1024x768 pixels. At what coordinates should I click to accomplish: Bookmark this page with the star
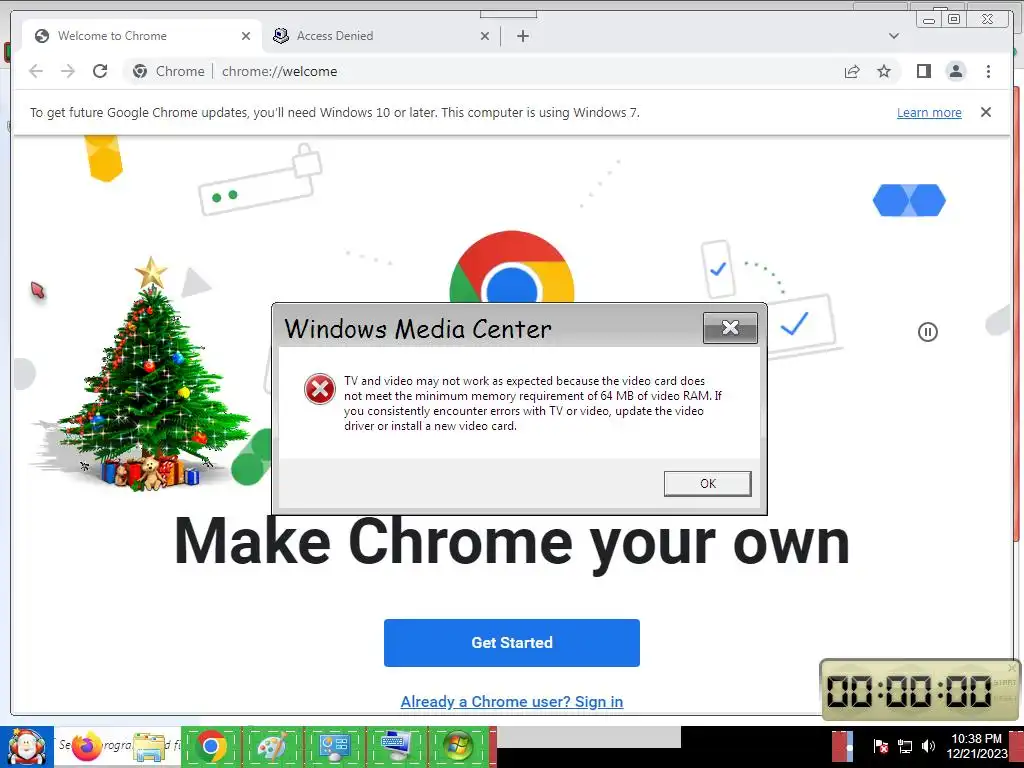pyautogui.click(x=884, y=71)
